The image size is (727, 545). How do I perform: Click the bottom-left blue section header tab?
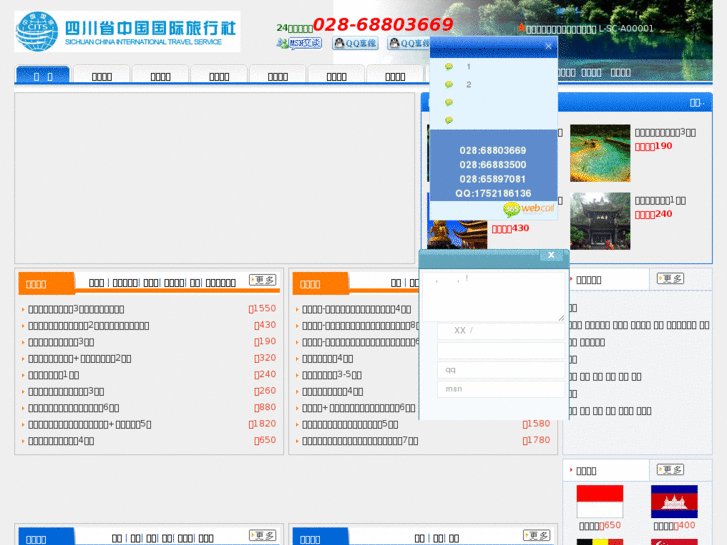(46, 538)
